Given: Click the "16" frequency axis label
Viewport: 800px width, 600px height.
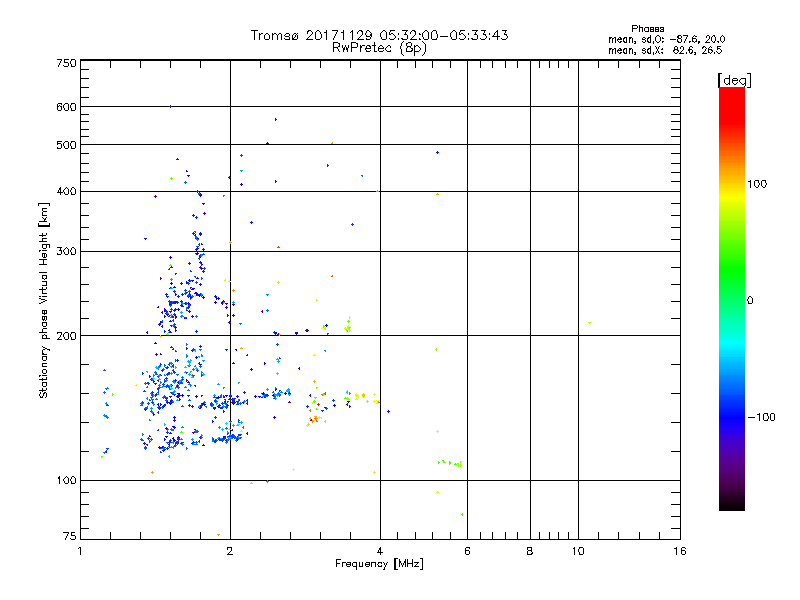Looking at the screenshot, I should click(x=680, y=551).
